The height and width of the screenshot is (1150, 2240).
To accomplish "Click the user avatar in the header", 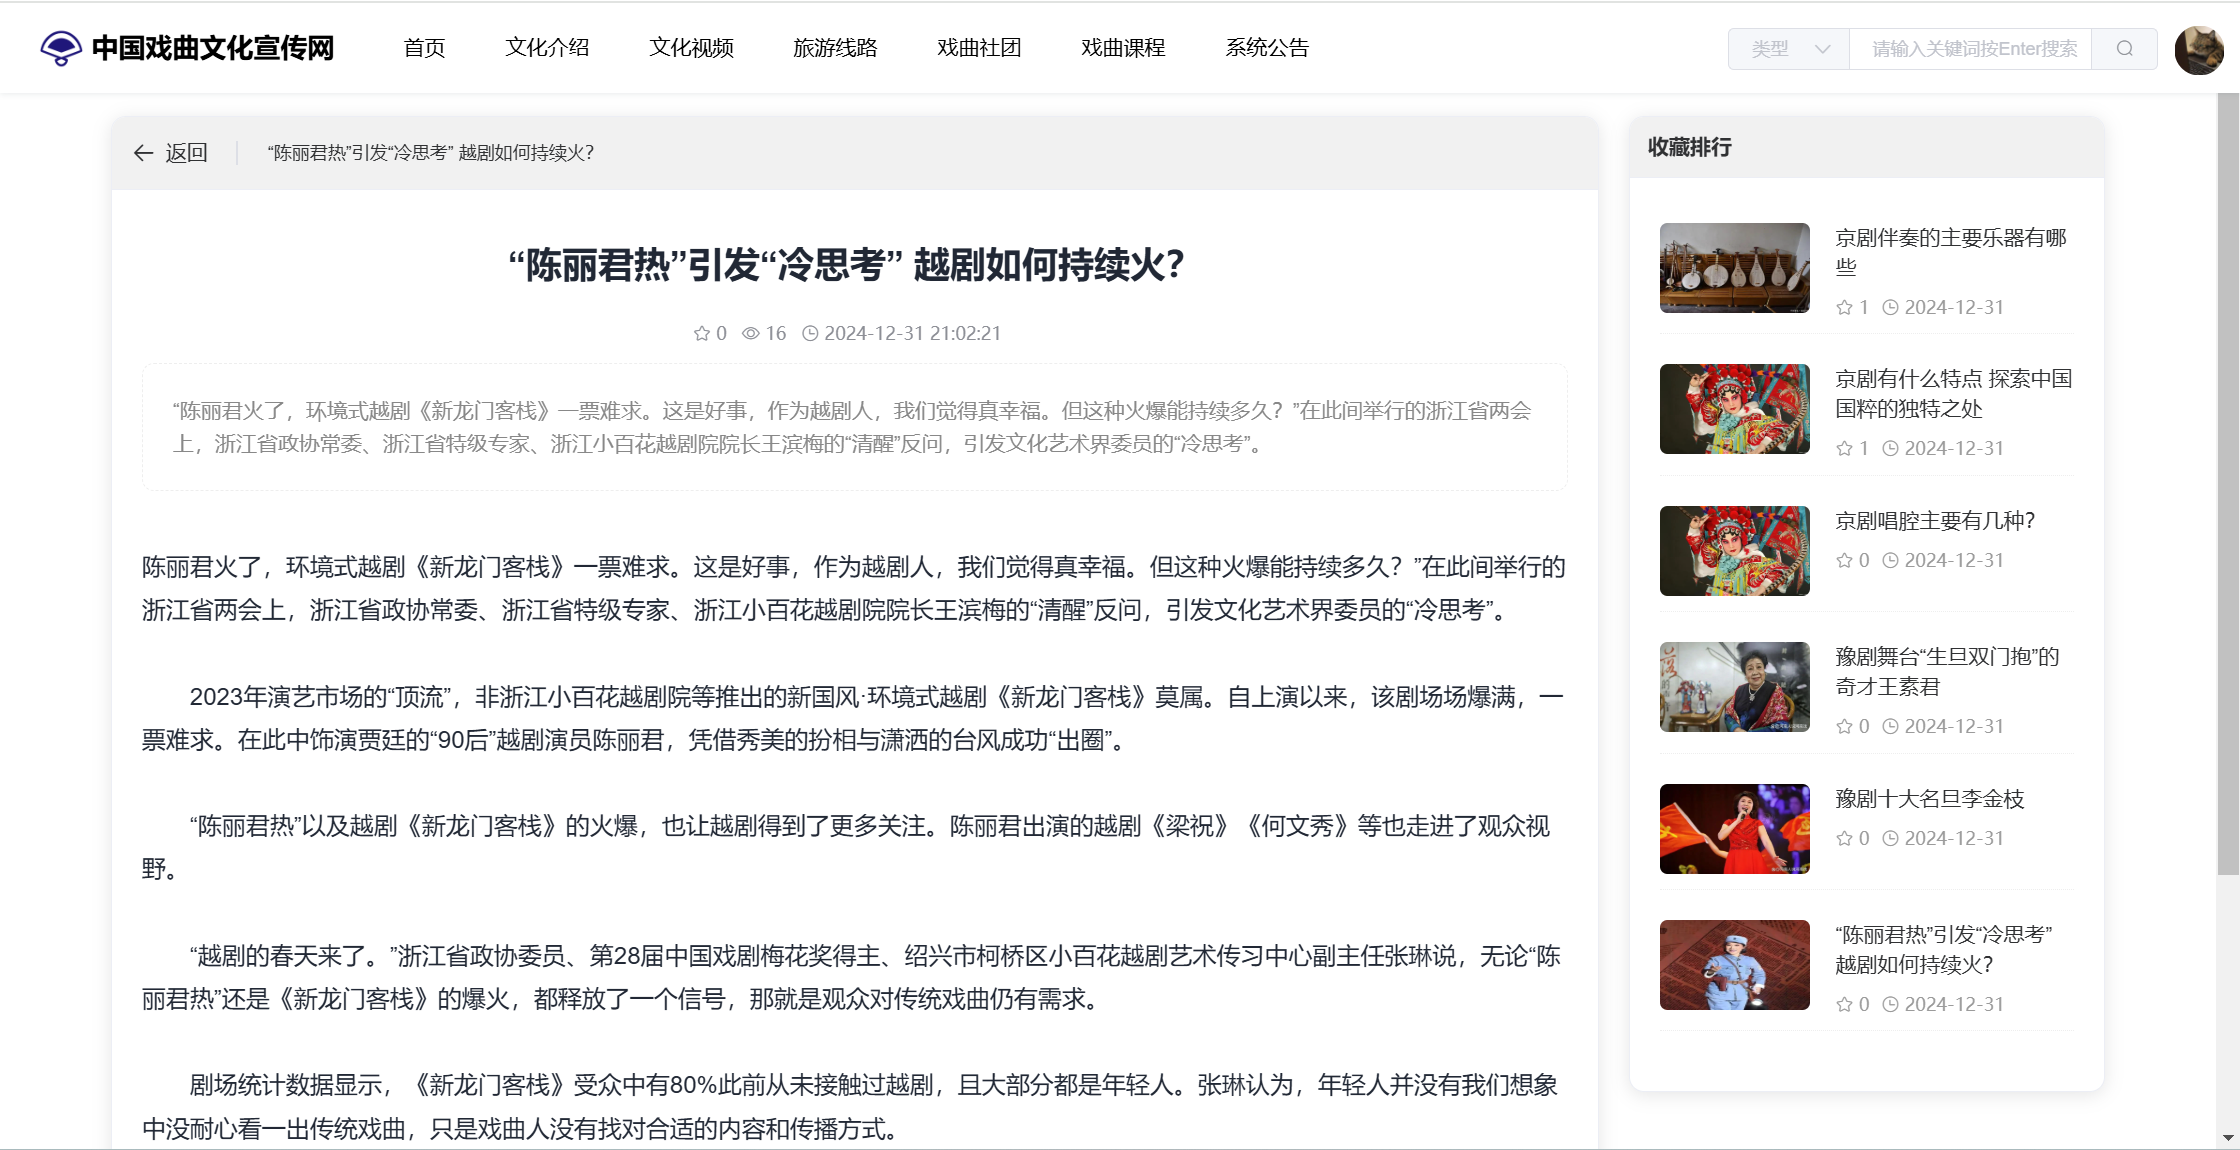I will [2198, 49].
